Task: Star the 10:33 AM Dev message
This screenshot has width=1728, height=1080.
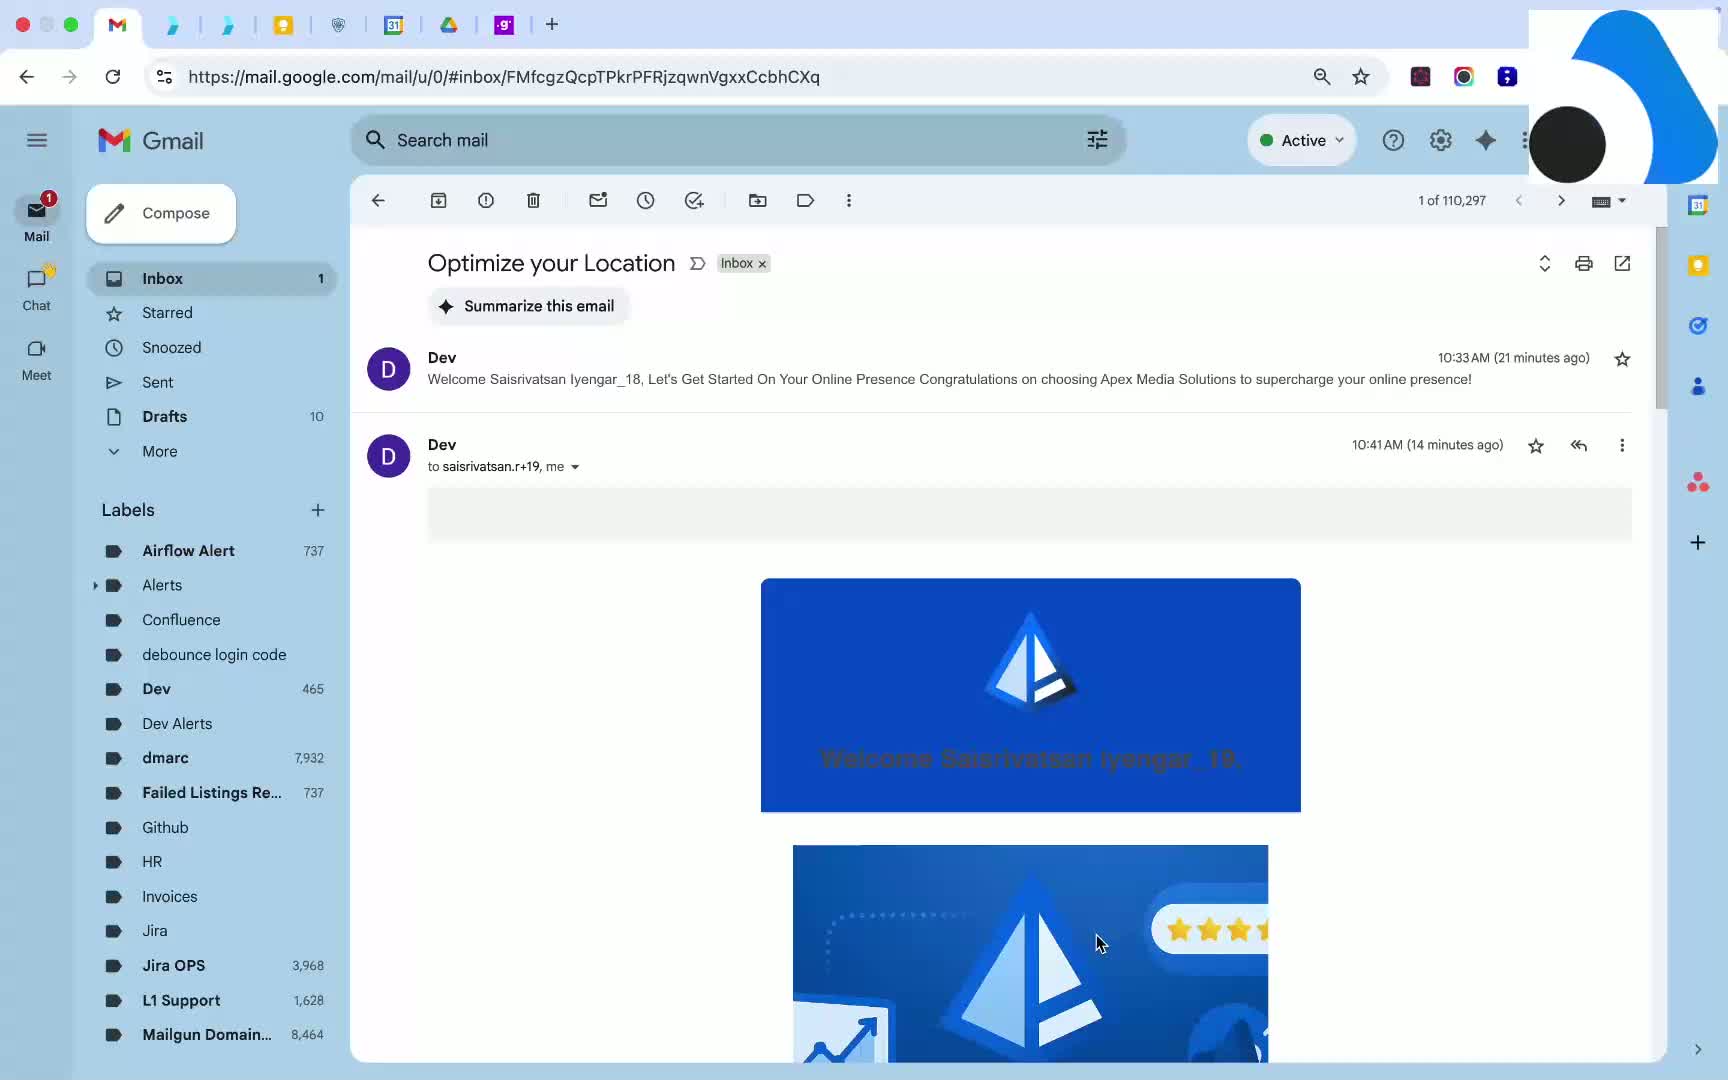Action: pyautogui.click(x=1622, y=359)
